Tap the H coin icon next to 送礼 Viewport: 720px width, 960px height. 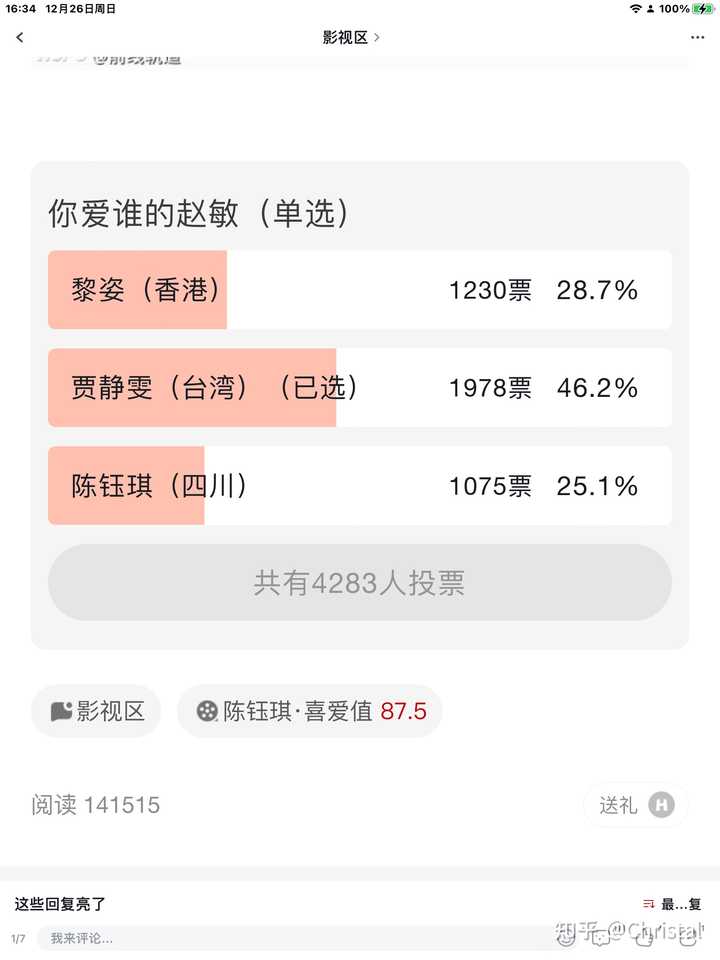pyautogui.click(x=661, y=805)
